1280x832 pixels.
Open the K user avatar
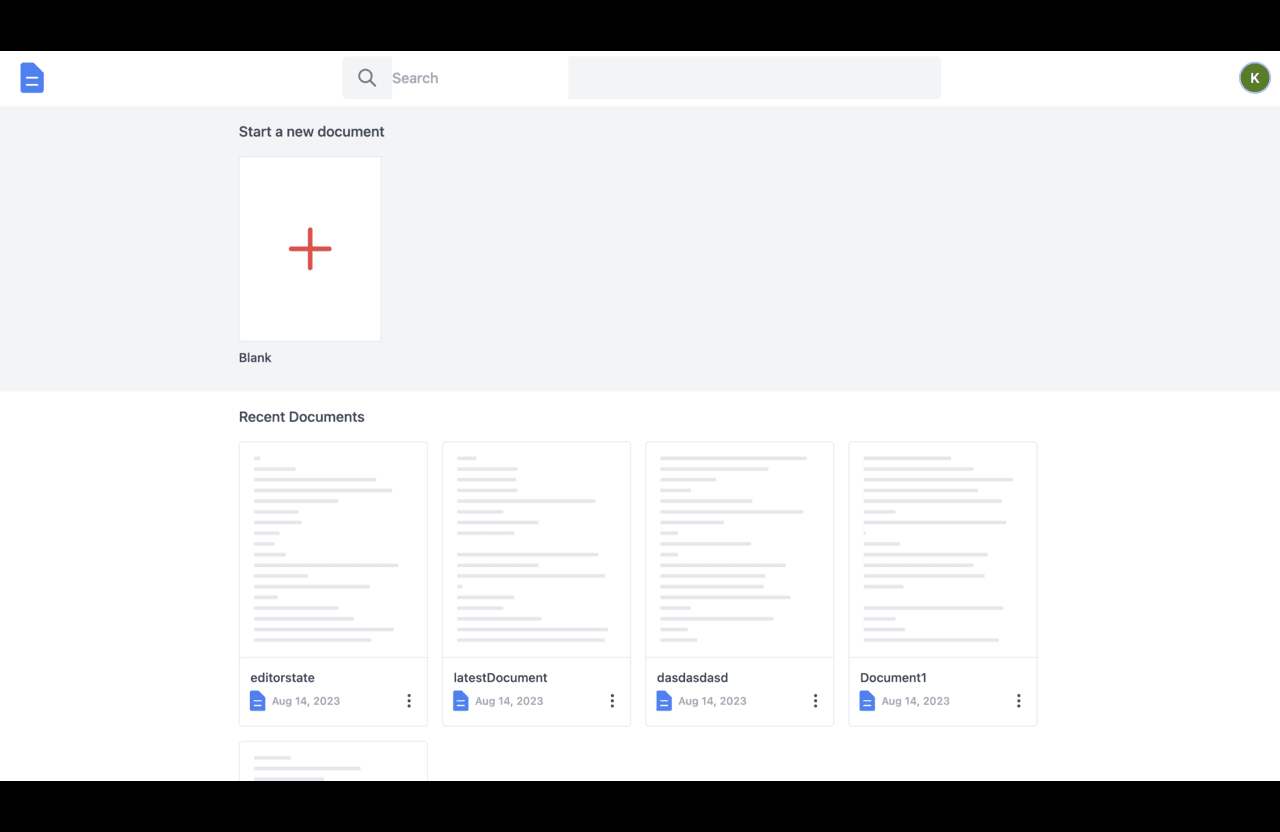tap(1255, 78)
